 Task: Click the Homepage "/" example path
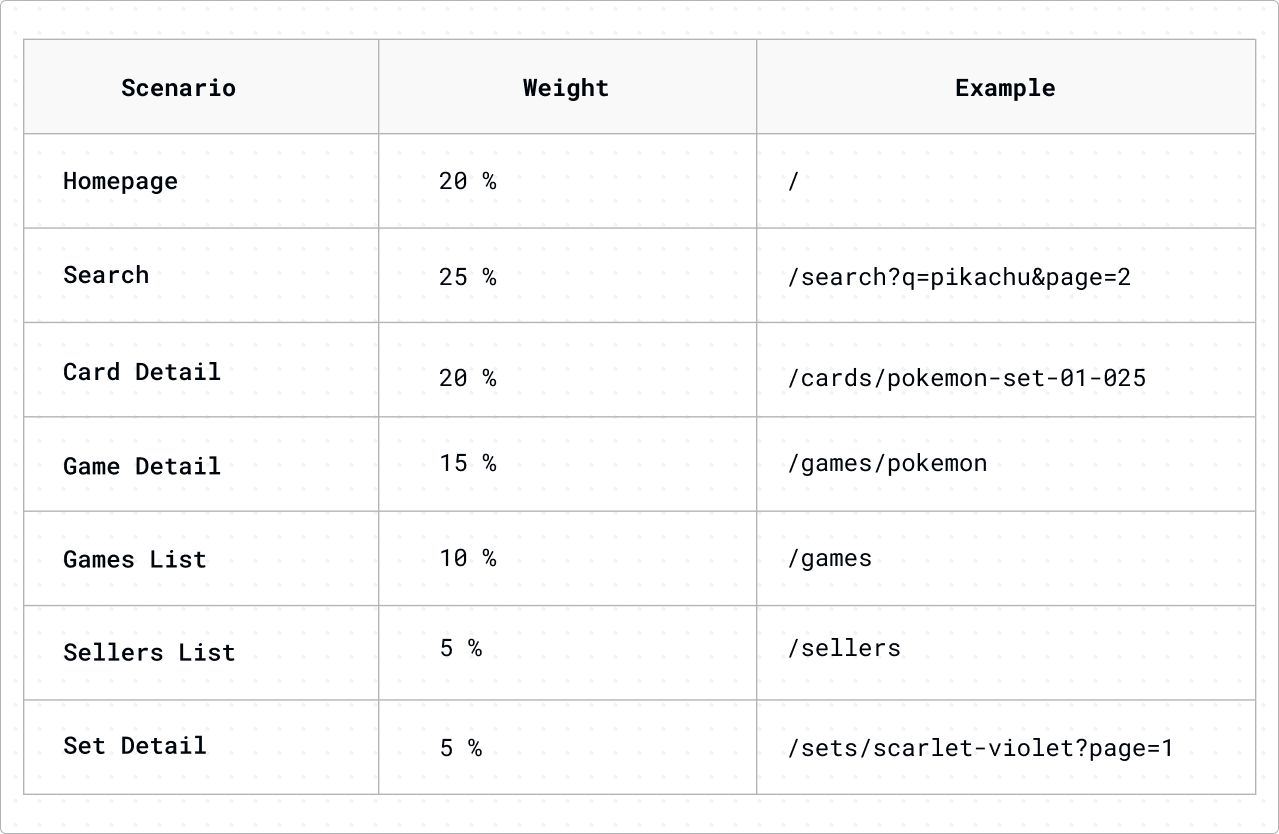pyautogui.click(x=794, y=181)
